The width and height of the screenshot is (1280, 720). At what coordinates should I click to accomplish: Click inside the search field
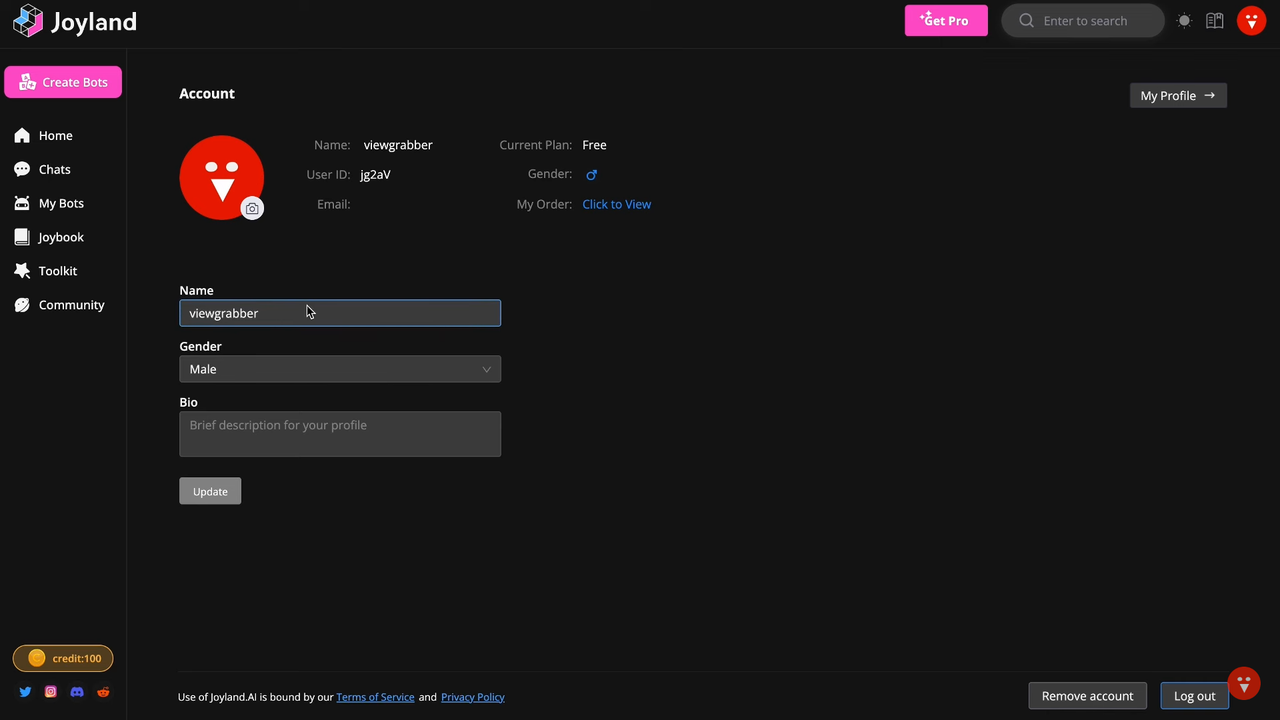click(1085, 20)
